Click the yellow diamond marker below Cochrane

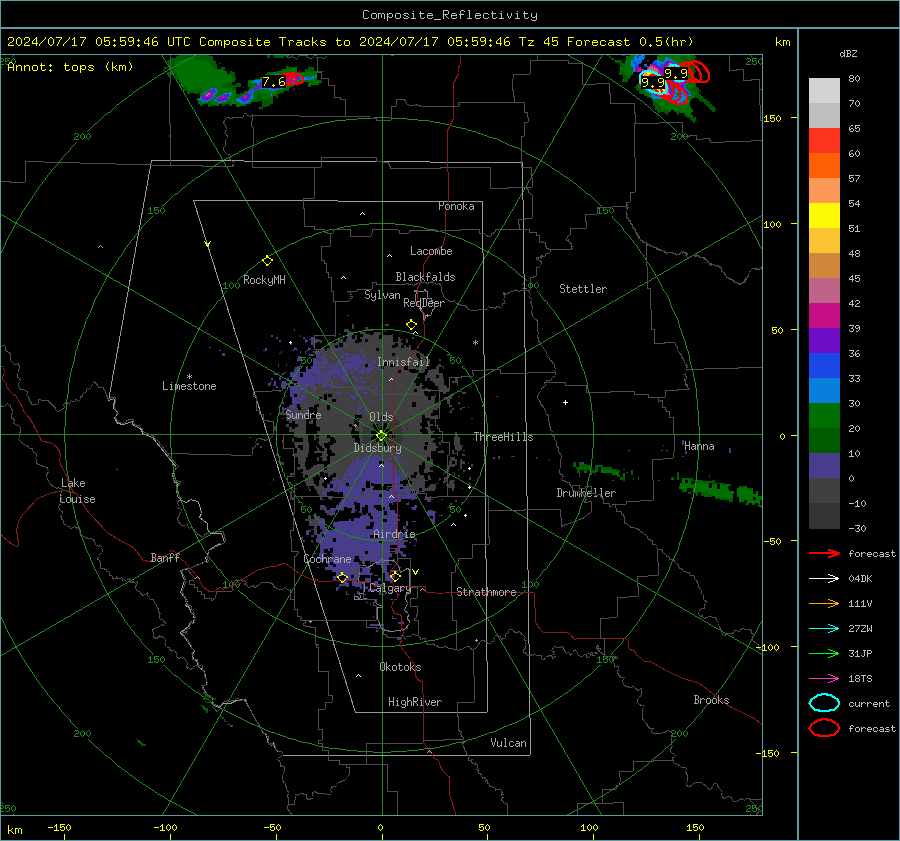click(342, 578)
